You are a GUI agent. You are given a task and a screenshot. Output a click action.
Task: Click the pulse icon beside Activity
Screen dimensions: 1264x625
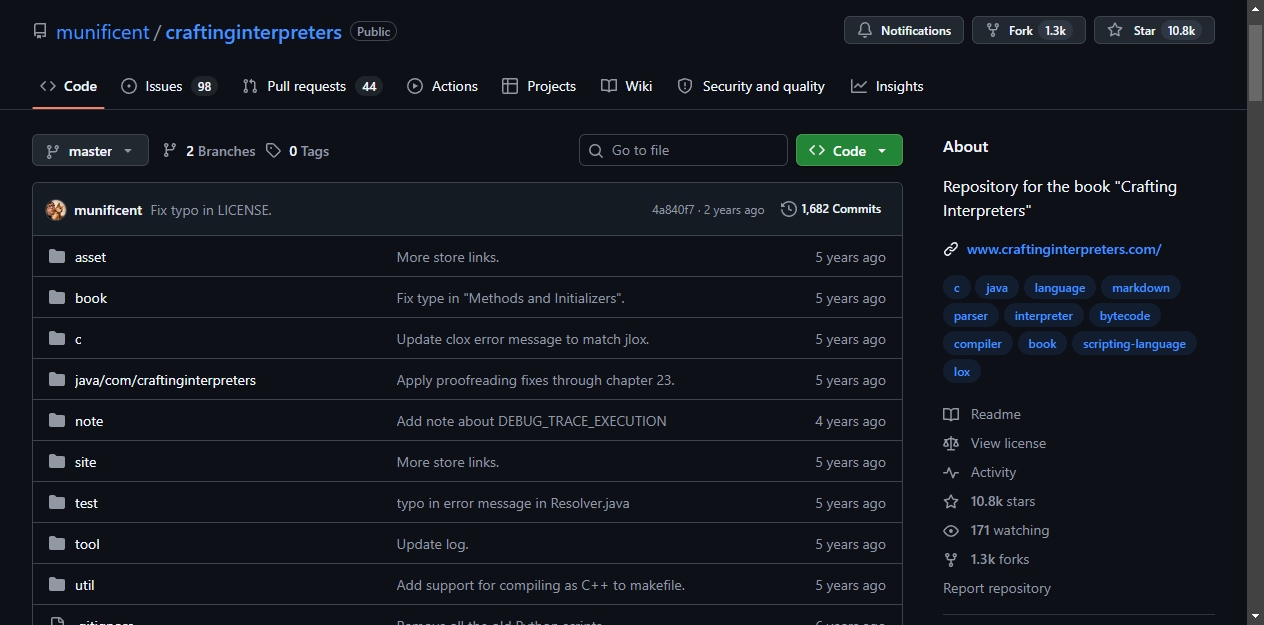(951, 472)
